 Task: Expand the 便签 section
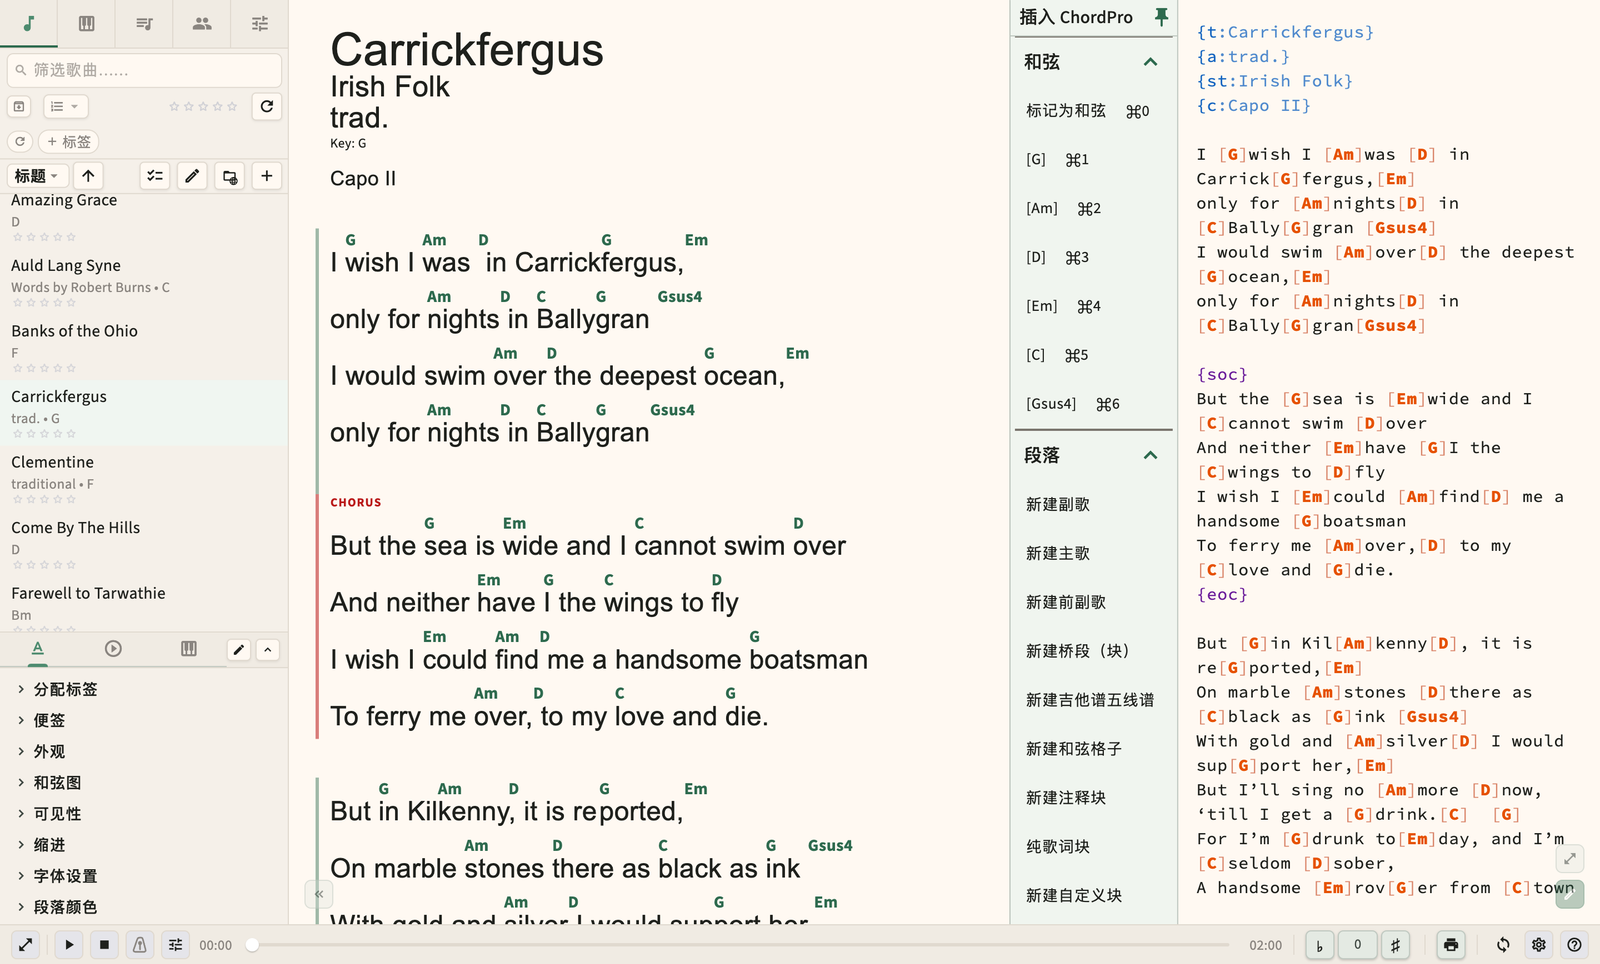pyautogui.click(x=144, y=720)
